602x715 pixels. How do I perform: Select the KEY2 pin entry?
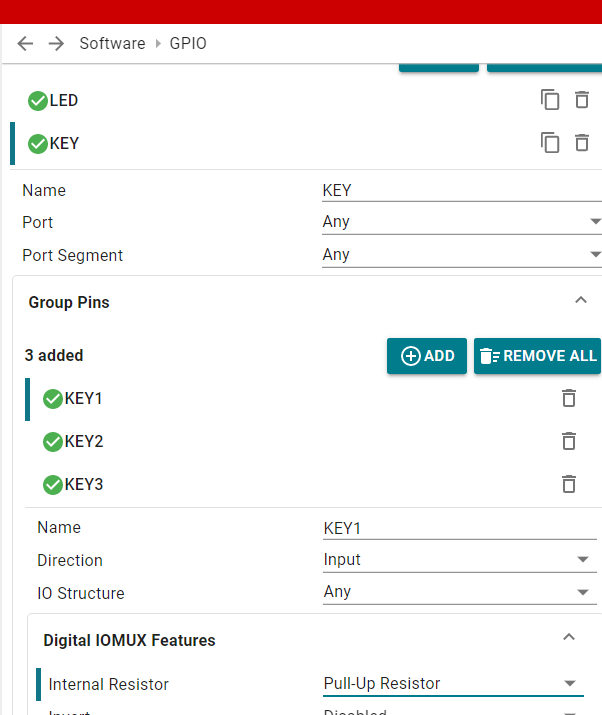(x=301, y=441)
